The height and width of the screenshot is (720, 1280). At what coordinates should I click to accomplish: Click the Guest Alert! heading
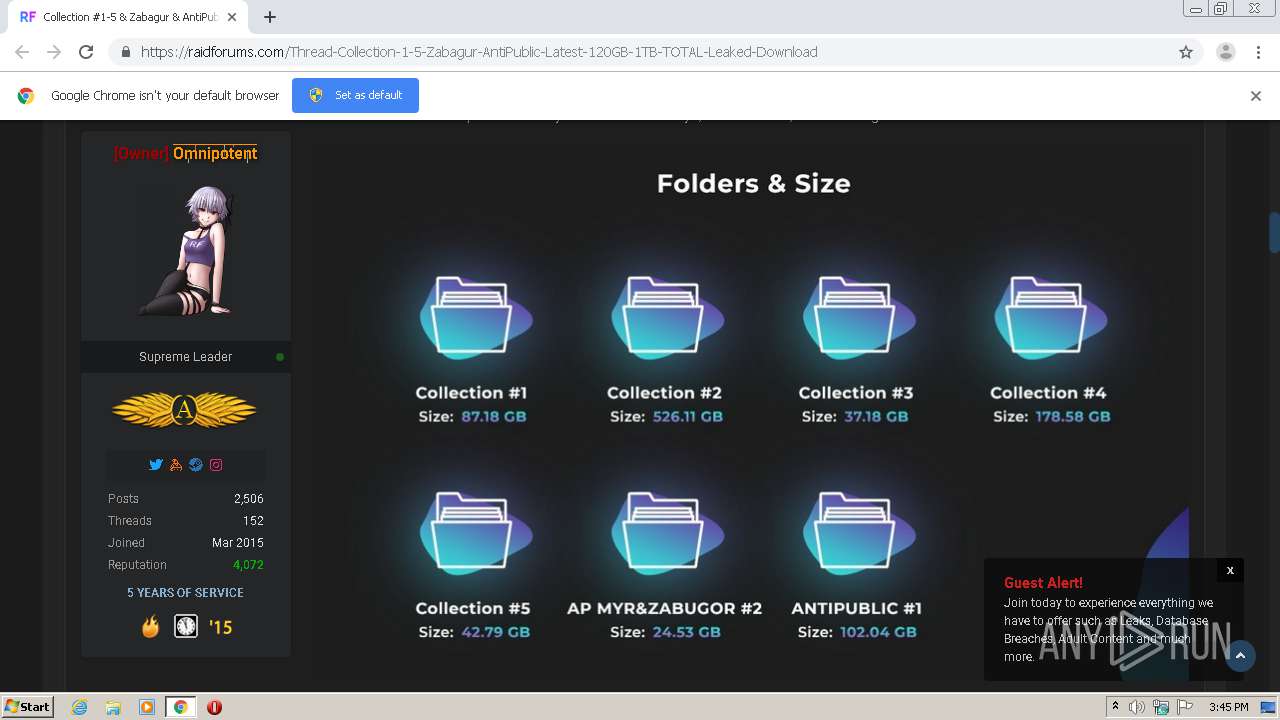1043,583
